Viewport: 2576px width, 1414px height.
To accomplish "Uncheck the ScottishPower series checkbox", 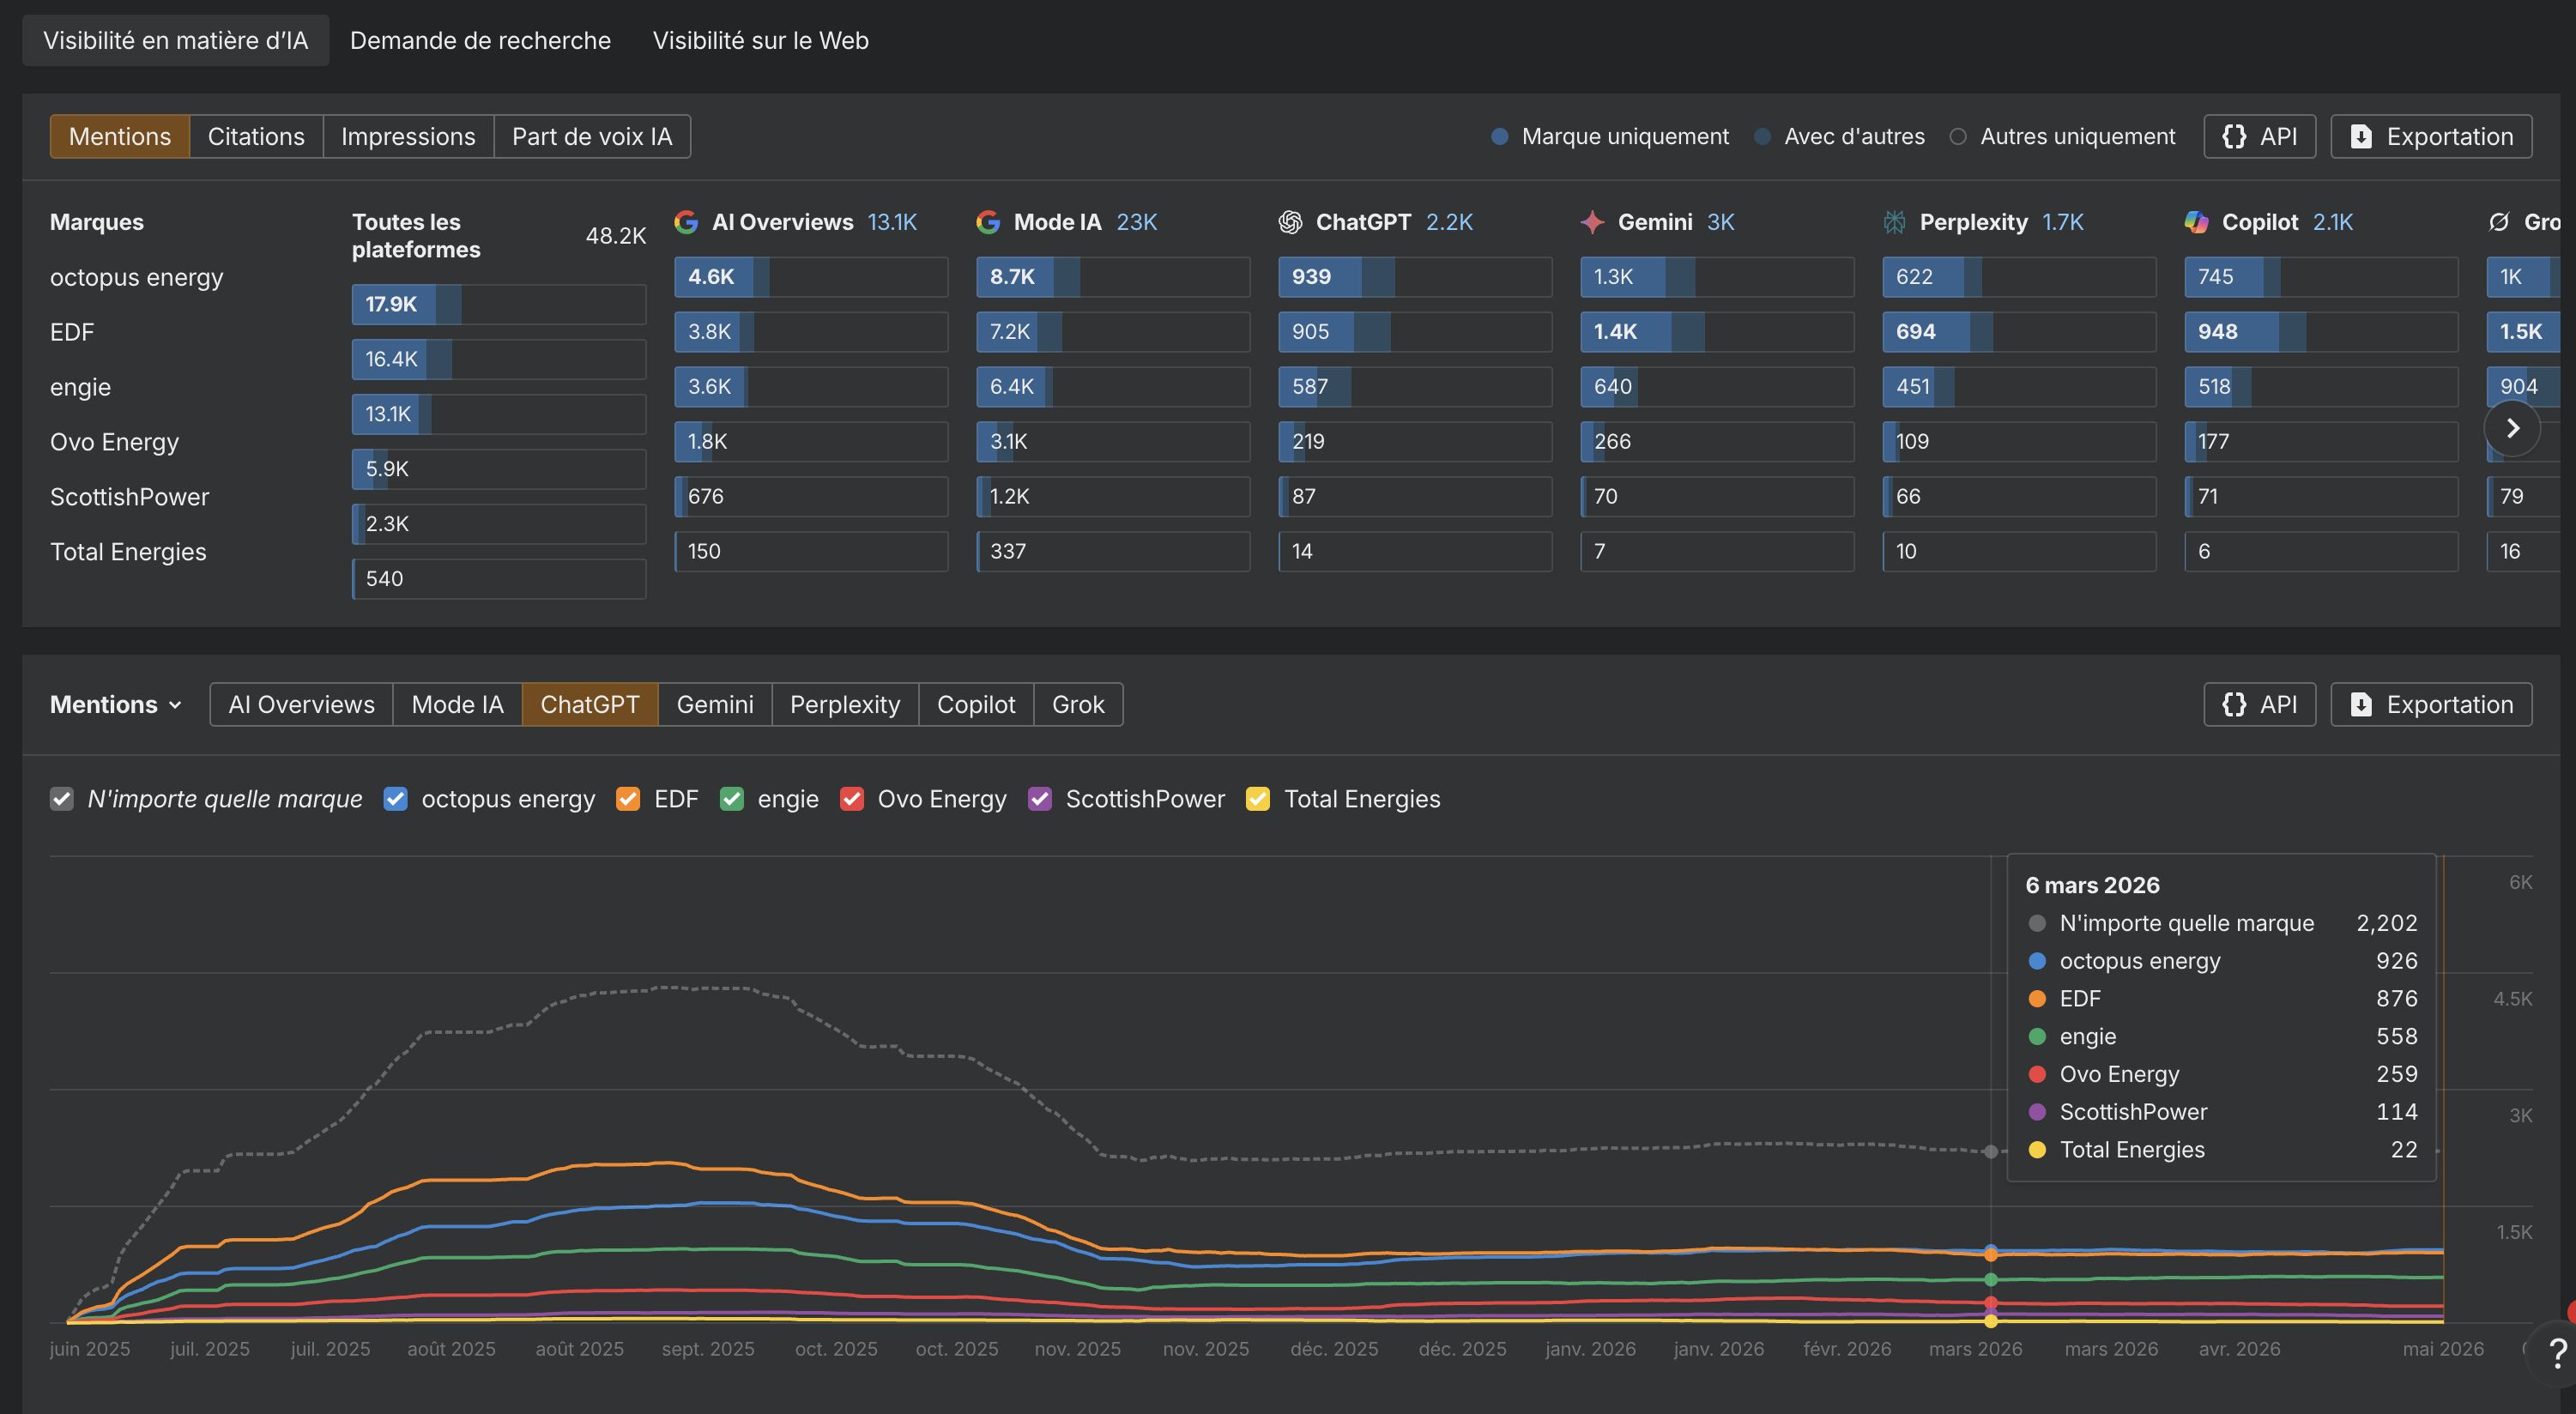I will [x=1040, y=799].
